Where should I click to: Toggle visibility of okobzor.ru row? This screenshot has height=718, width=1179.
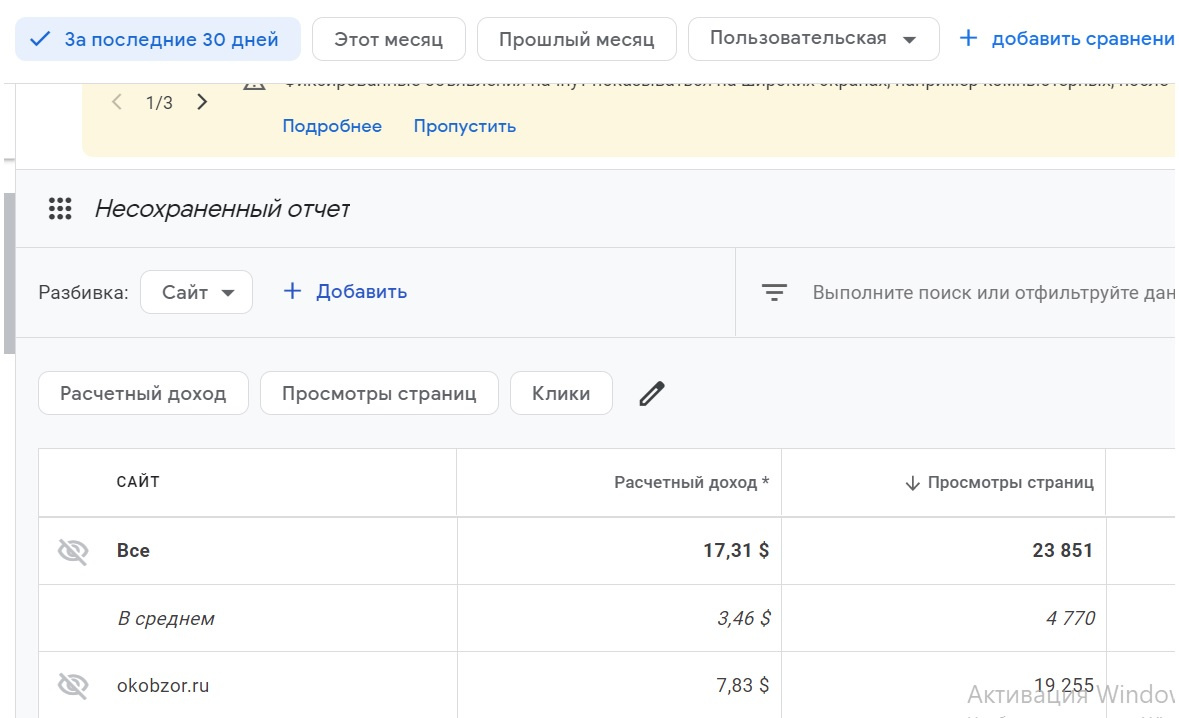point(73,686)
